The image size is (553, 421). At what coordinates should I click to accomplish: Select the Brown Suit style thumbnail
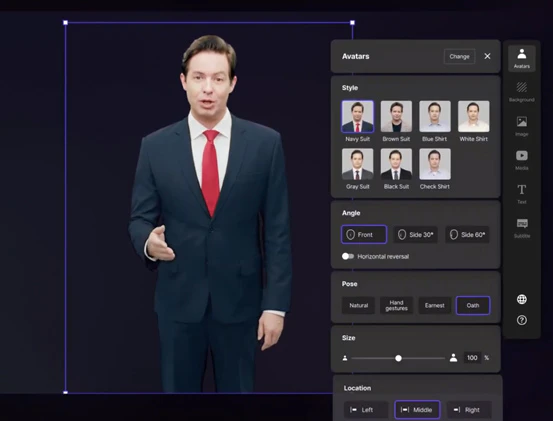pos(396,117)
